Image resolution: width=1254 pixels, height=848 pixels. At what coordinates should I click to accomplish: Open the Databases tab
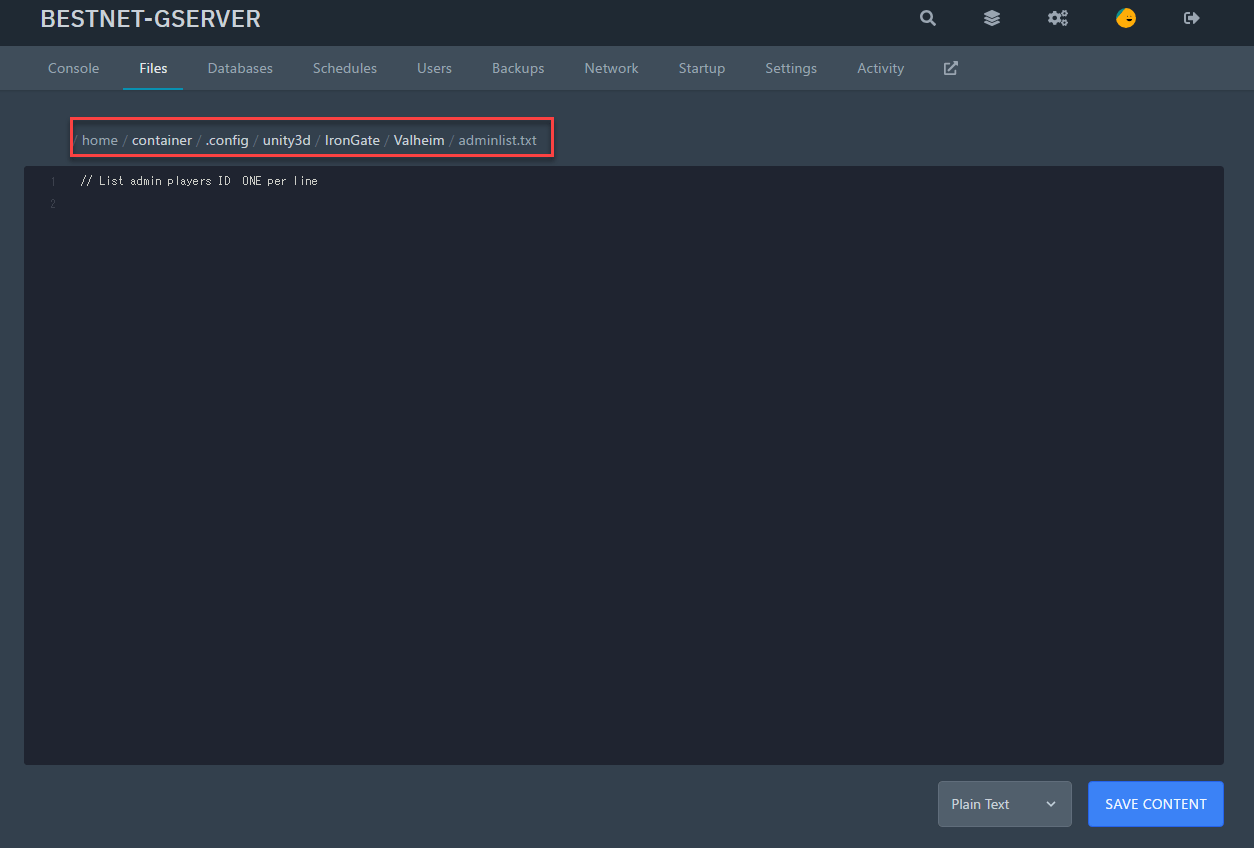[x=240, y=68]
